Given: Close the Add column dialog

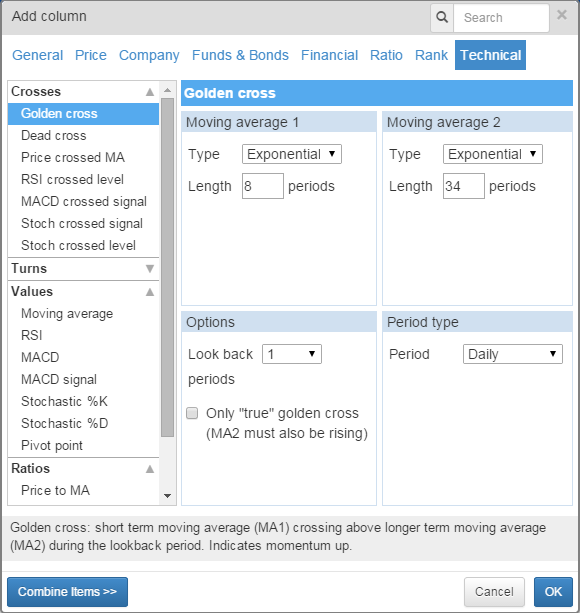Looking at the screenshot, I should [x=562, y=15].
